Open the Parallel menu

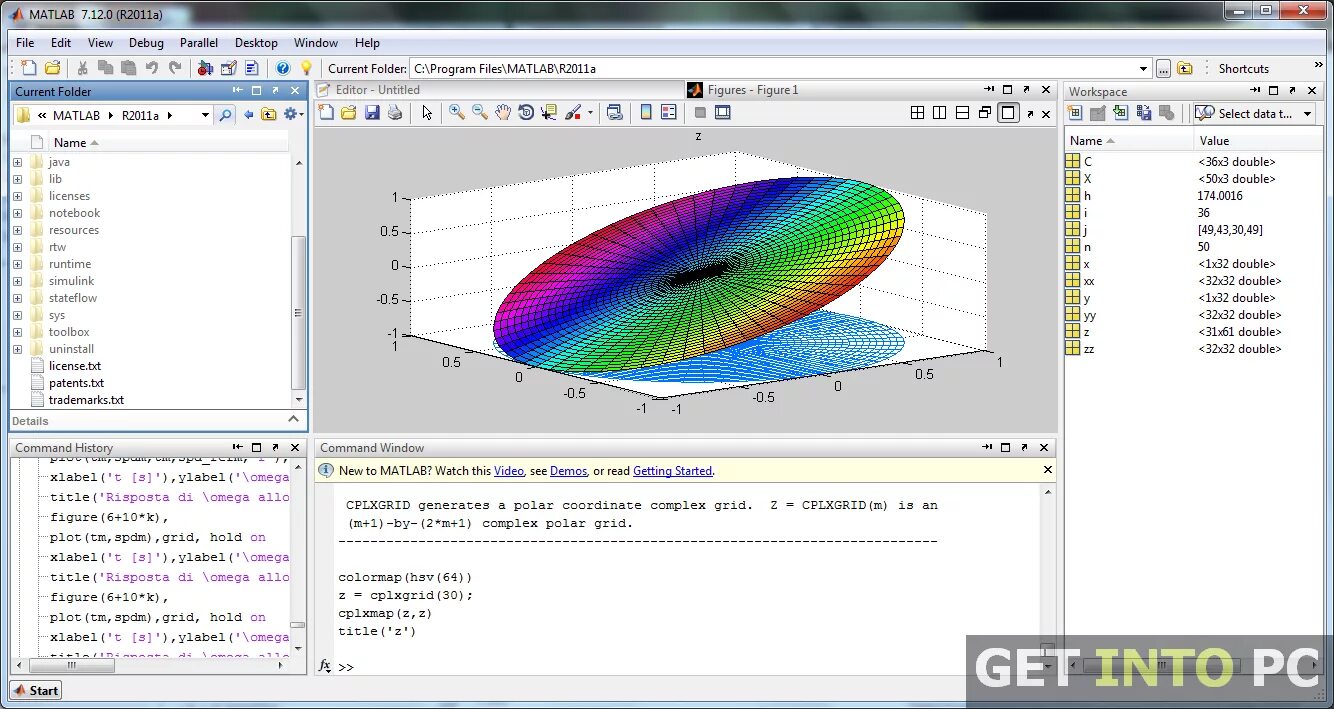199,43
